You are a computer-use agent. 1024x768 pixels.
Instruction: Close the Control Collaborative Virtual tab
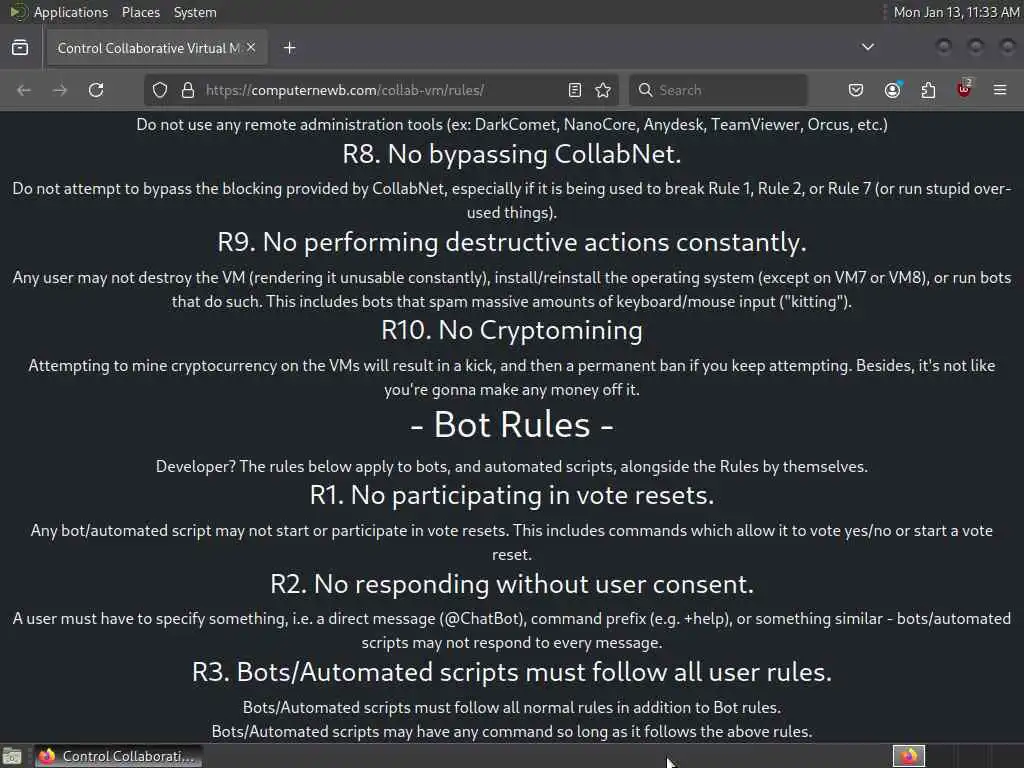point(251,47)
